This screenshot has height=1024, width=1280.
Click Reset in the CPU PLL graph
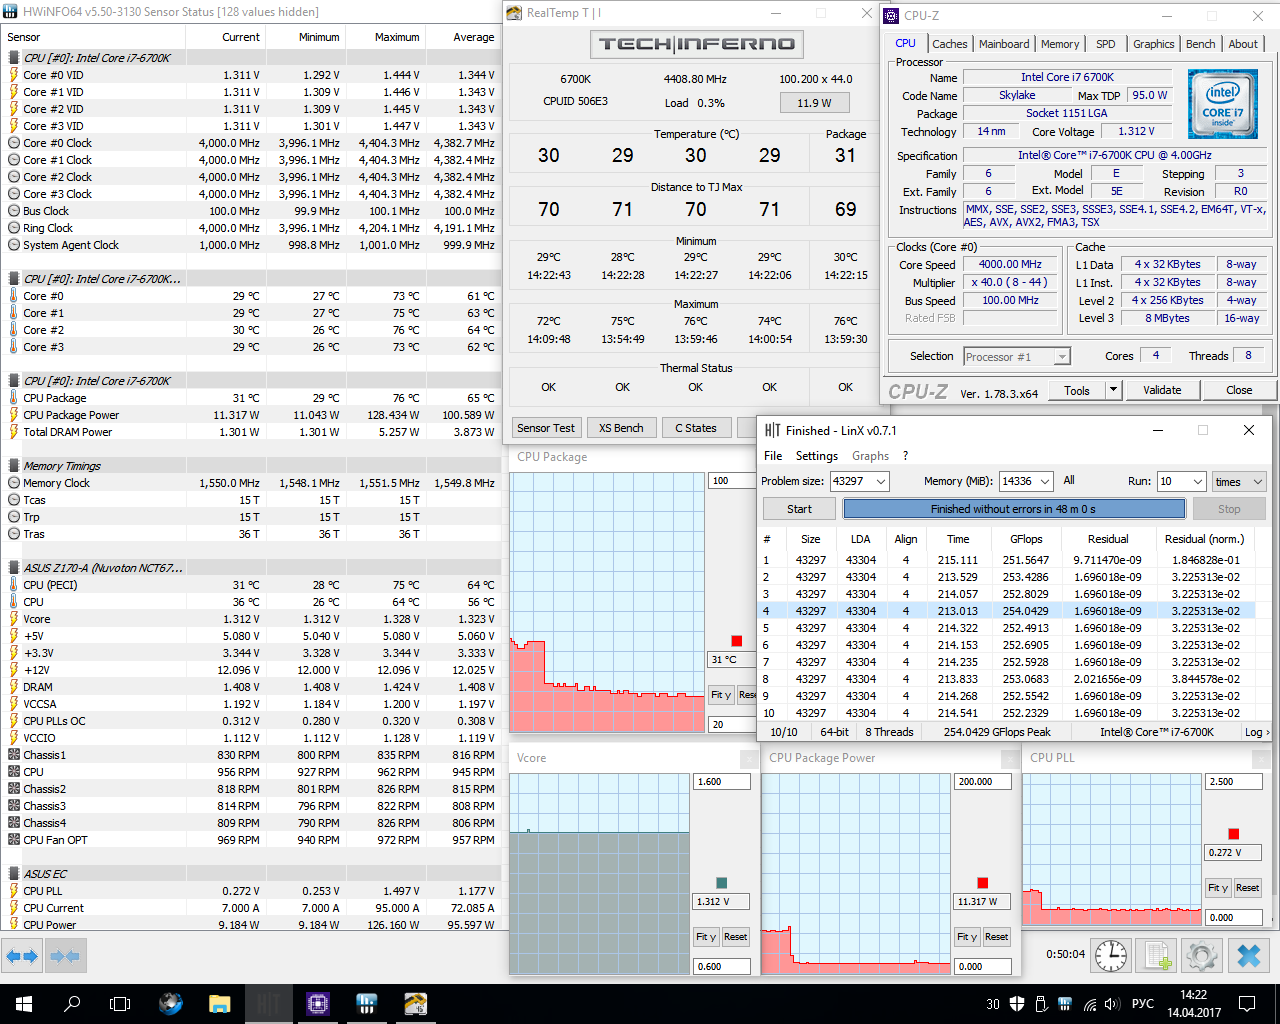(x=1247, y=888)
